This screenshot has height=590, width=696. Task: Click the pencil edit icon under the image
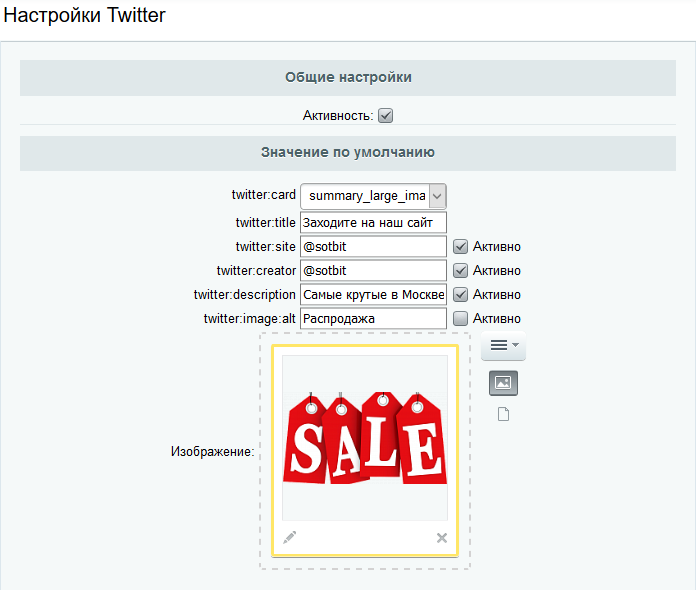tap(290, 537)
